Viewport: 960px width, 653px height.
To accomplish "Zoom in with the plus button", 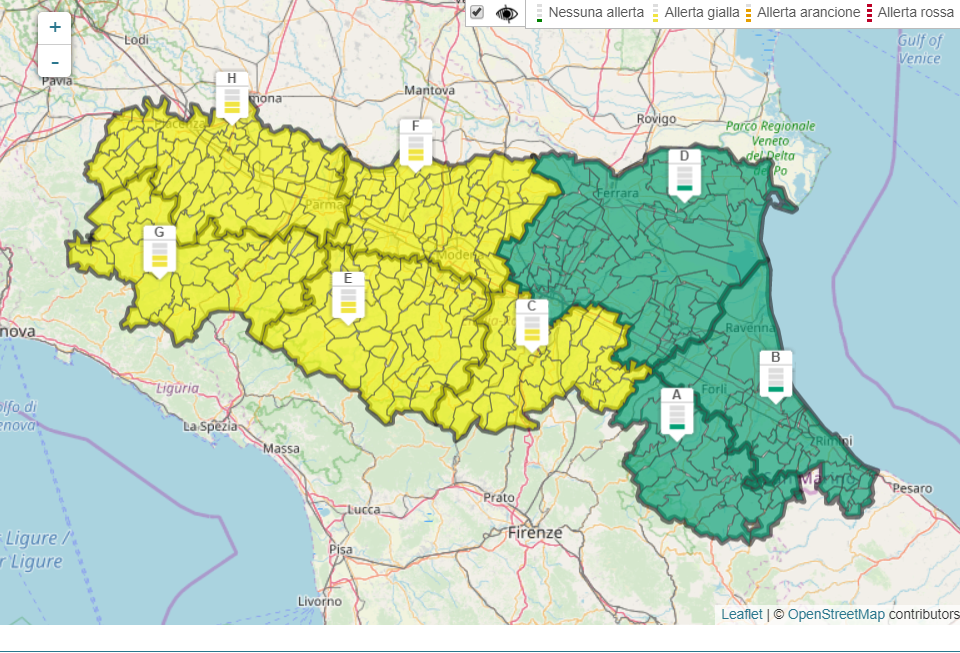I will 54,28.
